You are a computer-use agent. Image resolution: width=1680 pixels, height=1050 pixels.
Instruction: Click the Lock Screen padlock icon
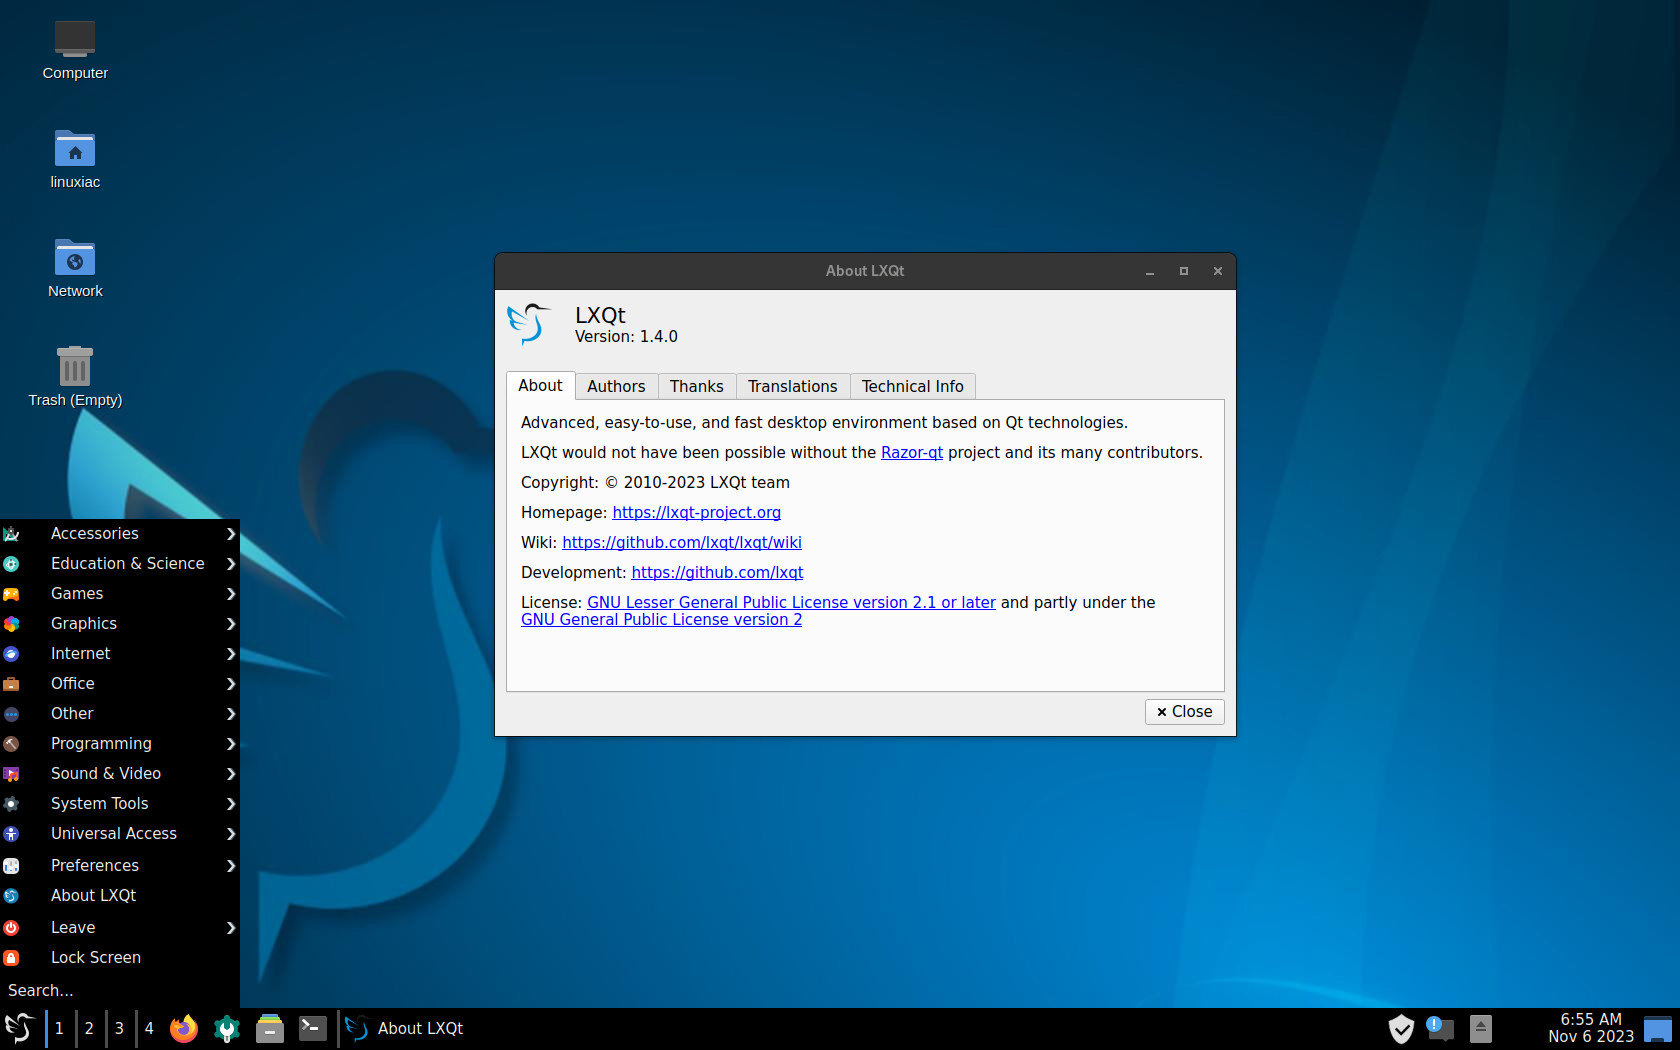12,958
